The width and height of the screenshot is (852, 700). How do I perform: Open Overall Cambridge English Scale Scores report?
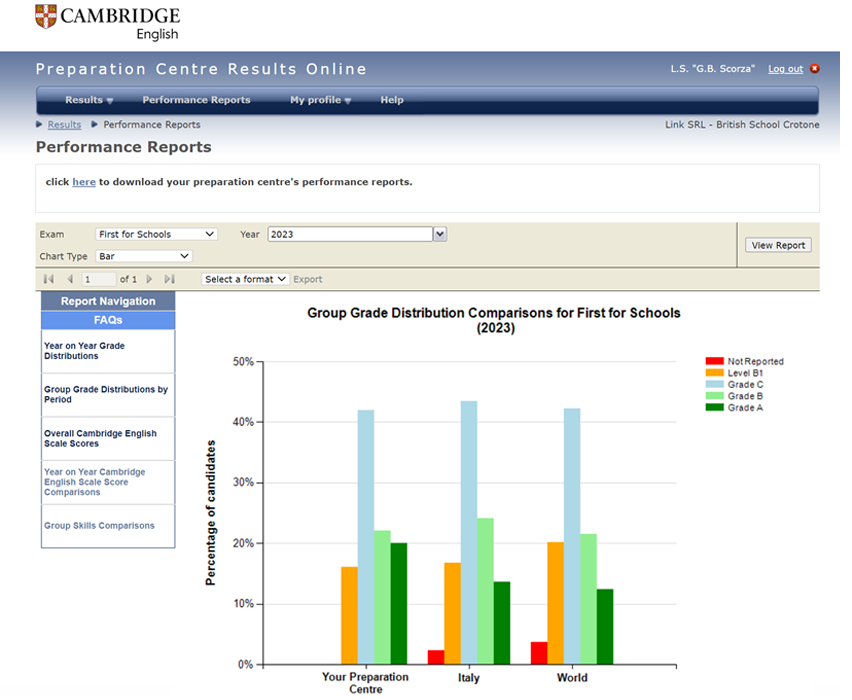[x=108, y=439]
